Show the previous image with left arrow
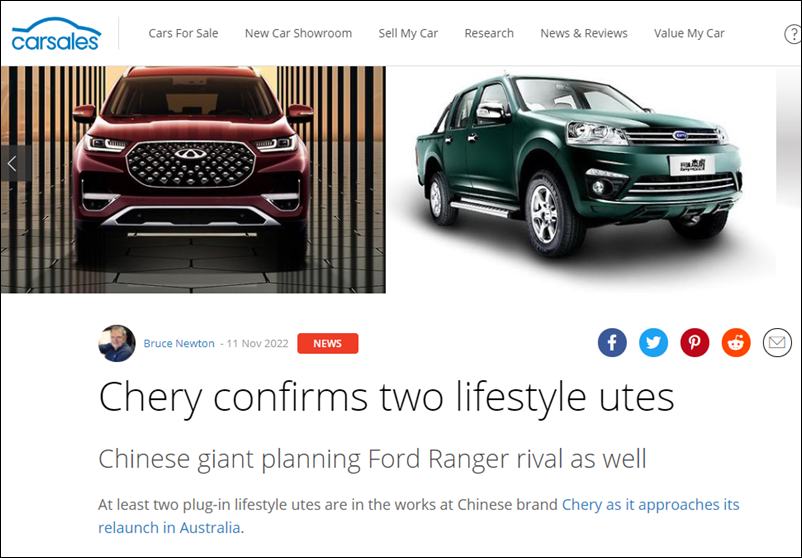The width and height of the screenshot is (802, 558). click(x=14, y=164)
